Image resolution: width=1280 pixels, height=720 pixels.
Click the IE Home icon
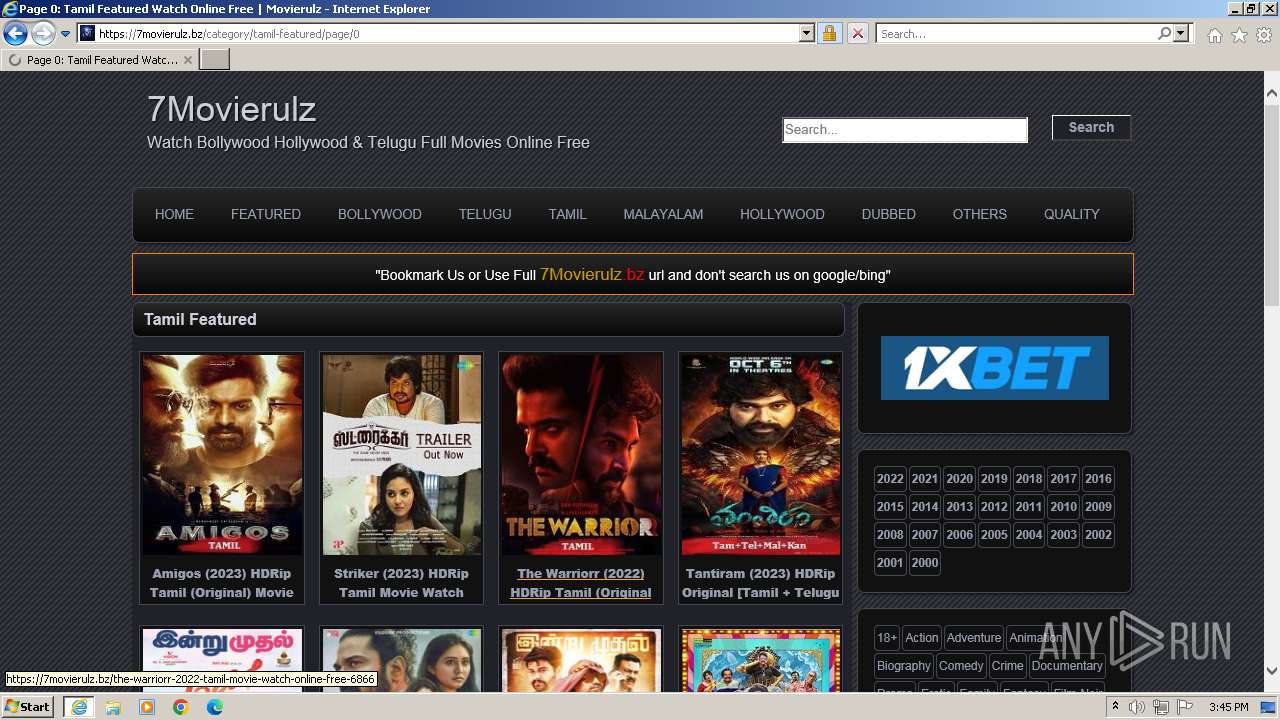pyautogui.click(x=1214, y=35)
